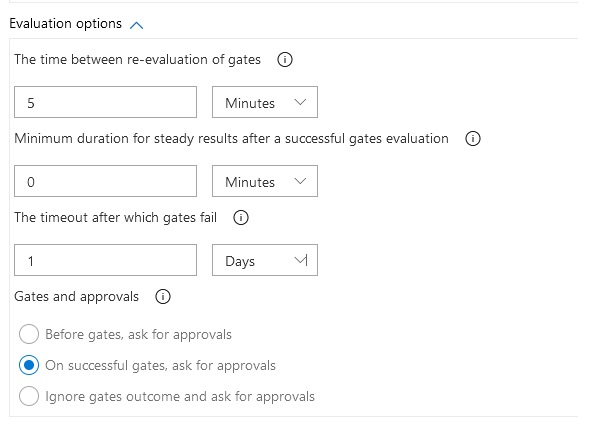The image size is (593, 427).
Task: Show info for gates timeout setting
Action: coord(241,217)
